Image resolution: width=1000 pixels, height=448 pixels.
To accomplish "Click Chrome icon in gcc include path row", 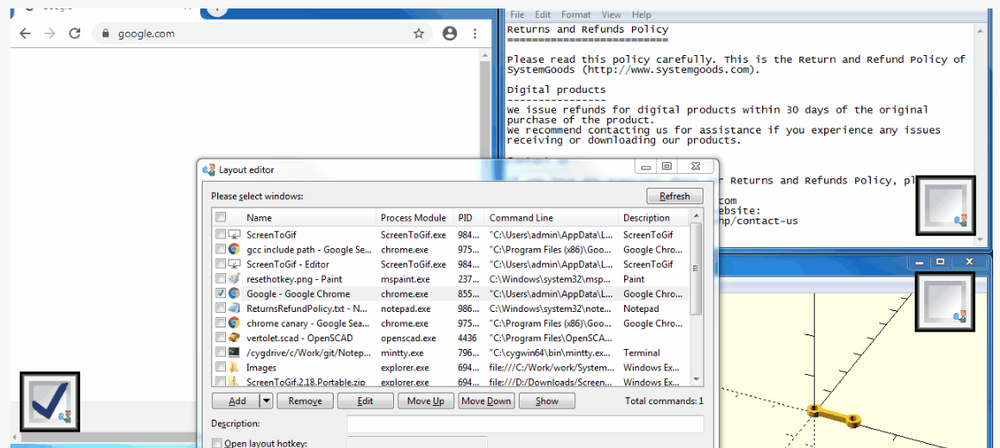I will click(x=234, y=250).
